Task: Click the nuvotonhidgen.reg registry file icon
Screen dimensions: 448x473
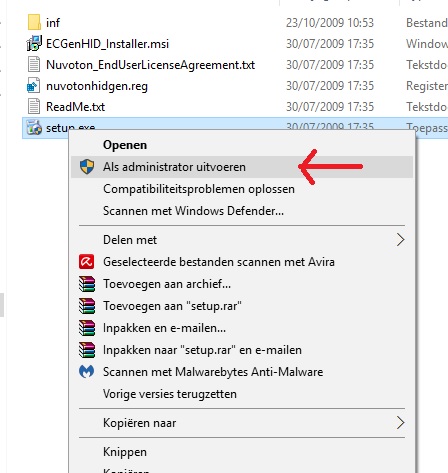Action: [34, 86]
